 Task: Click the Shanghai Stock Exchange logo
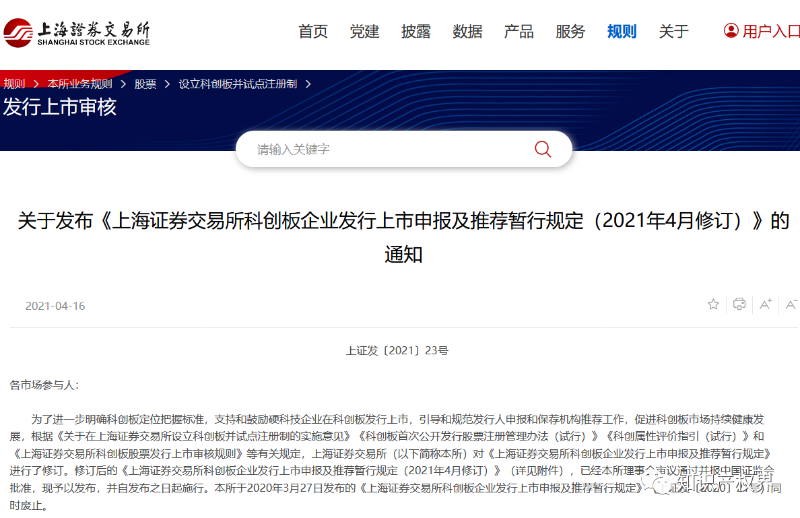click(77, 33)
